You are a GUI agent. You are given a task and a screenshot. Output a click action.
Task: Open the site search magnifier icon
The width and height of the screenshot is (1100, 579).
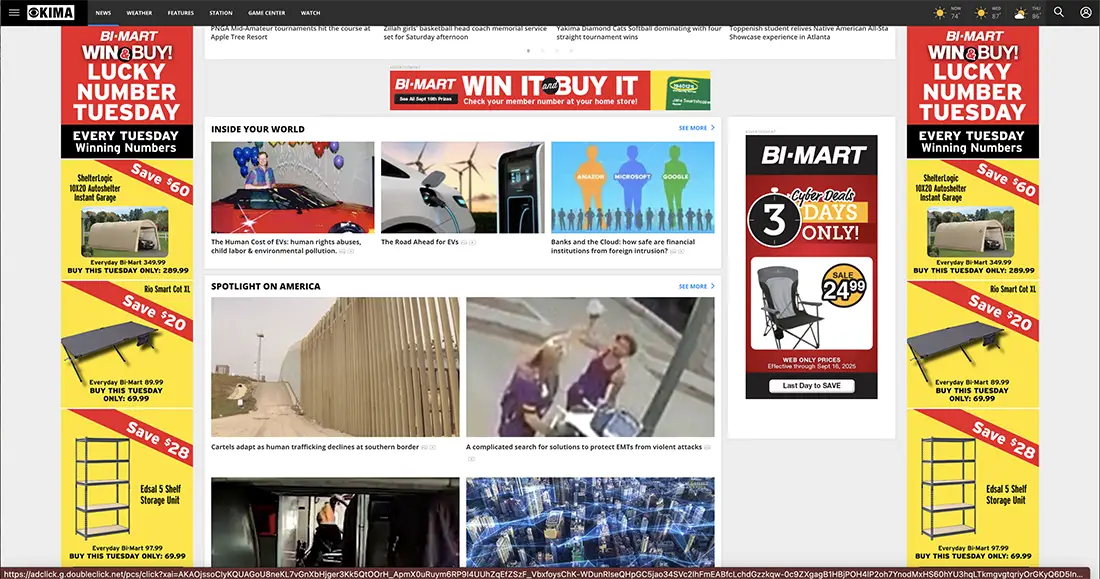[1059, 13]
